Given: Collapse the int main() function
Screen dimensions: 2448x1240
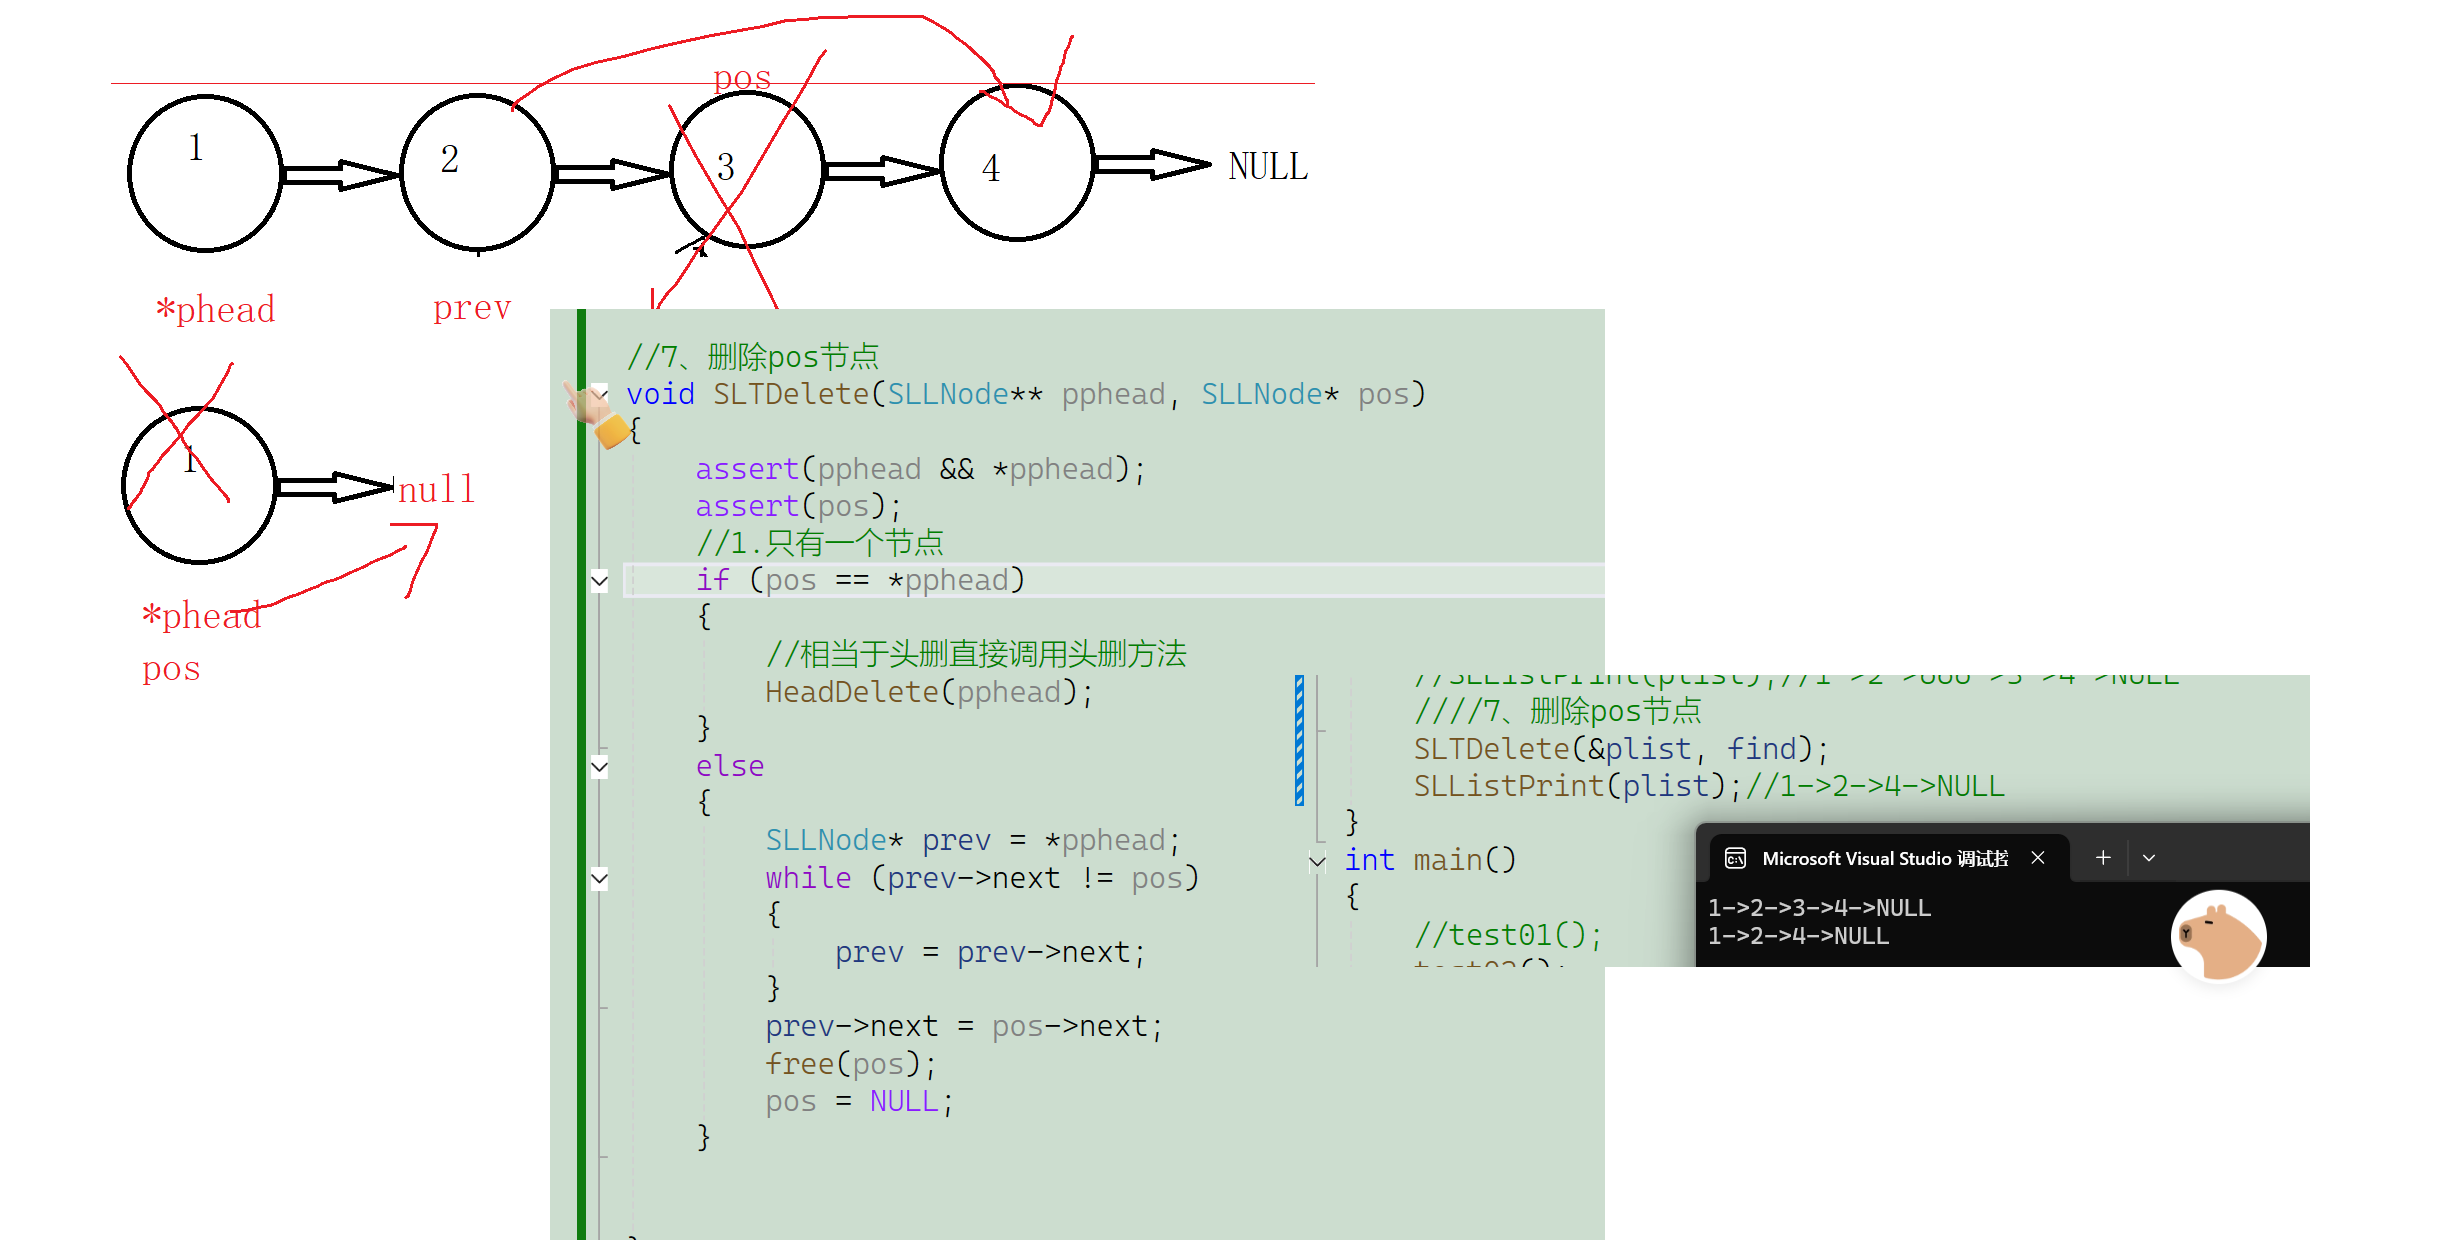Looking at the screenshot, I should tap(1317, 861).
